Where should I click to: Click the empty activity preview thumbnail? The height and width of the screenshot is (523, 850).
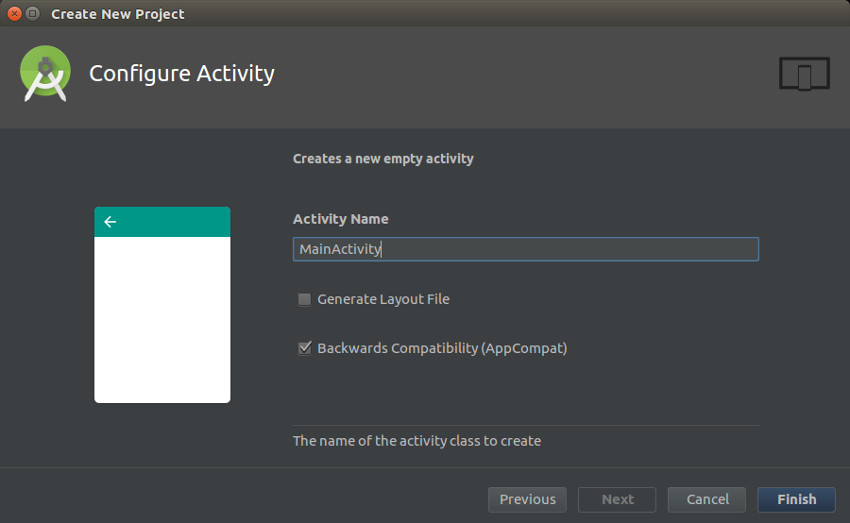pyautogui.click(x=162, y=305)
